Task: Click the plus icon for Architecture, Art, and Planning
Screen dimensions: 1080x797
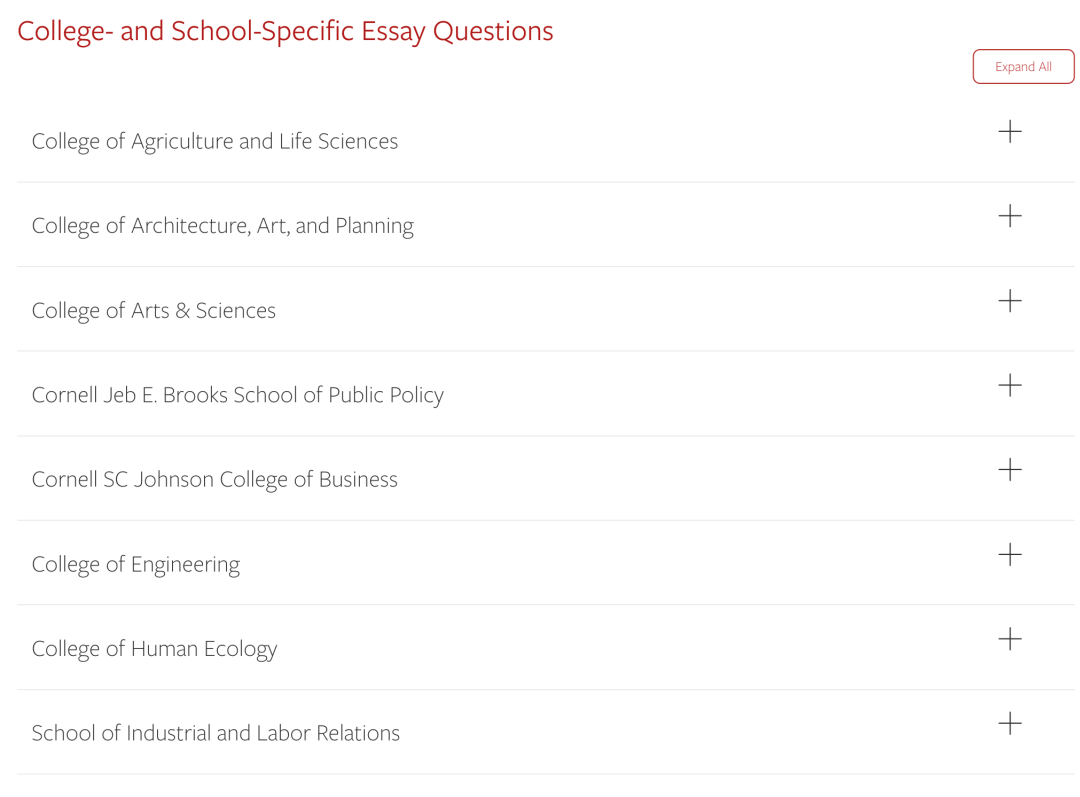Action: pos(1010,216)
